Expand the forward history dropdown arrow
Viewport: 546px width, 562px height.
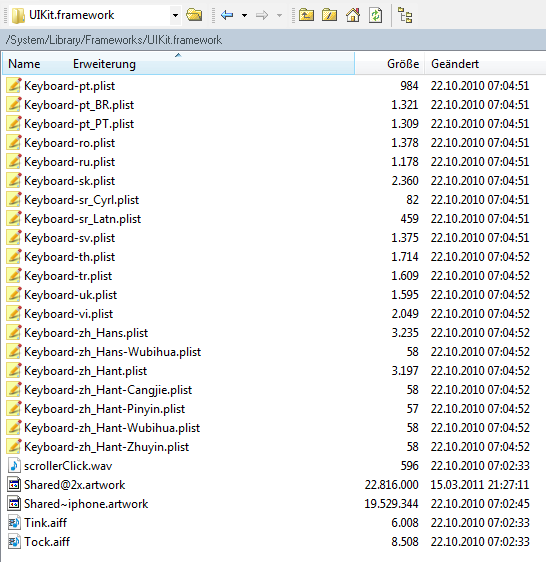pos(279,15)
